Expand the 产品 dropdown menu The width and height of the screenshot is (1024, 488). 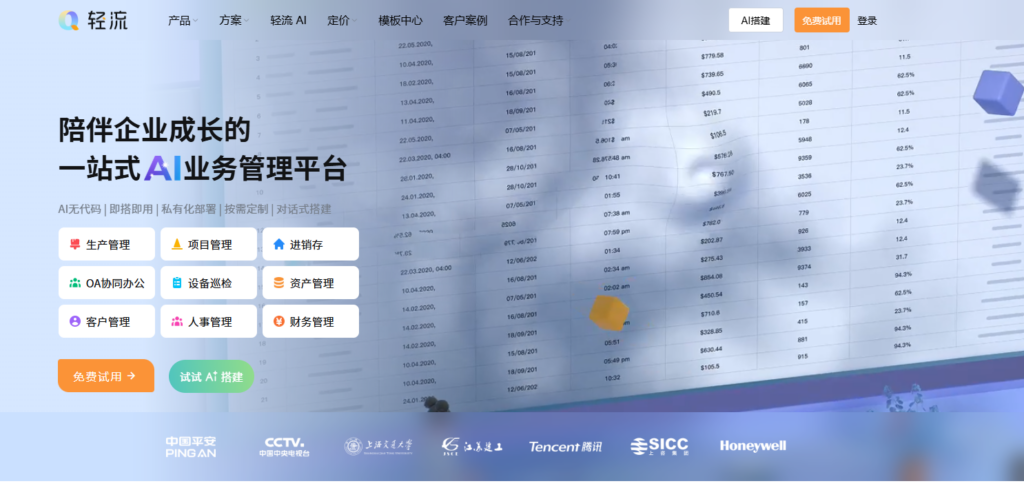coord(183,20)
